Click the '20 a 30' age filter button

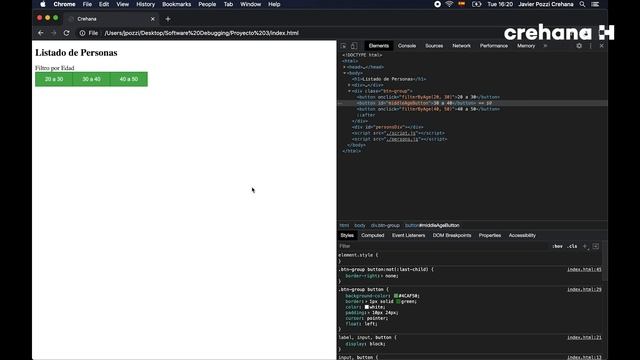click(x=54, y=79)
